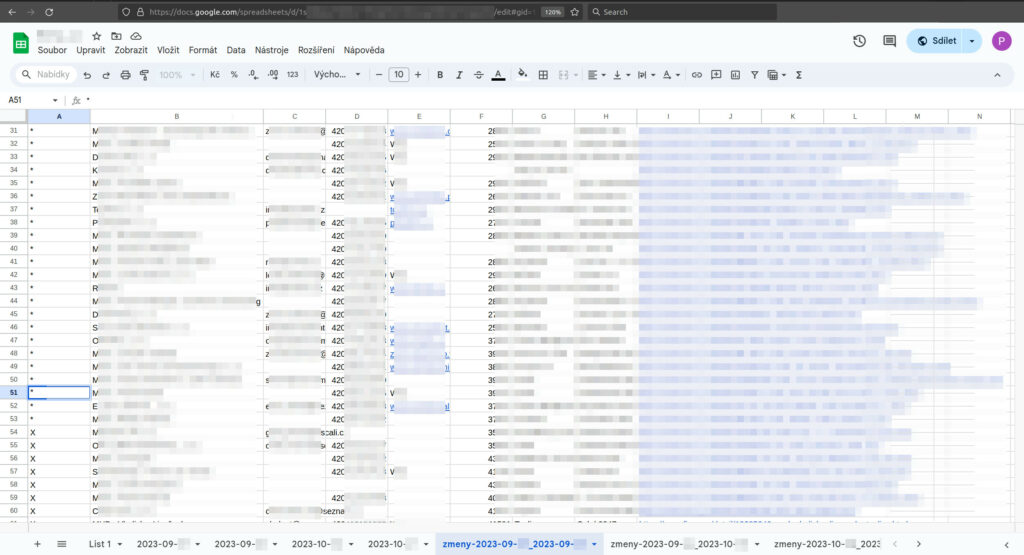
Task: Click the Sdílet share button
Action: 936,41
